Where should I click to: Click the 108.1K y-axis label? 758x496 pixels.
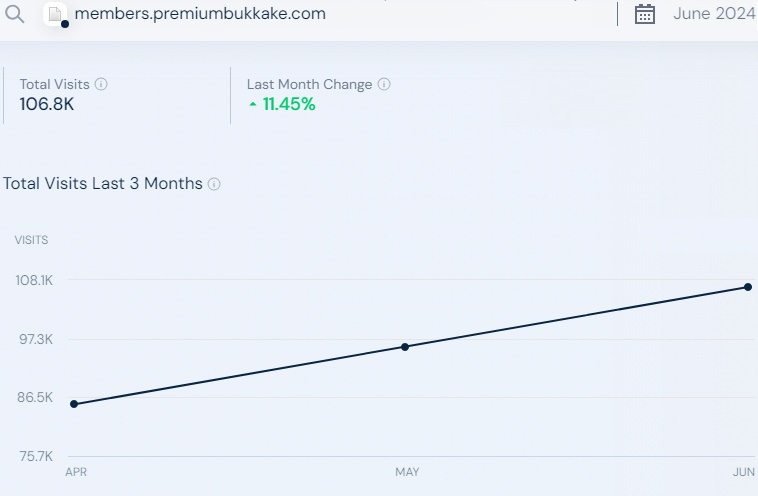click(x=34, y=280)
